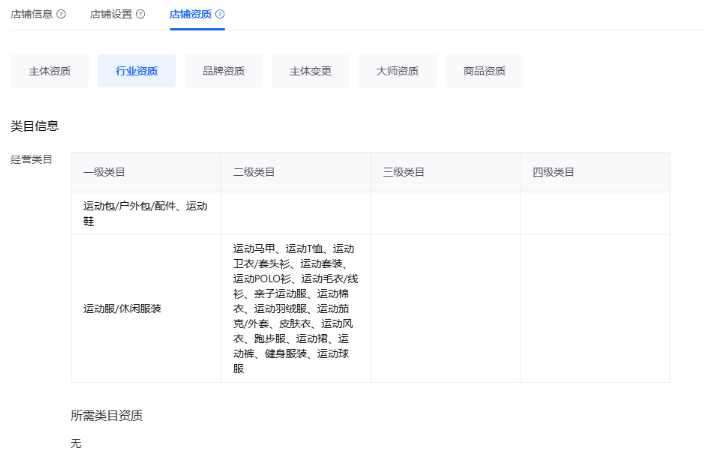Select the 运动包/户外包/配件 category cell
This screenshot has width=704, height=451.
click(x=145, y=213)
